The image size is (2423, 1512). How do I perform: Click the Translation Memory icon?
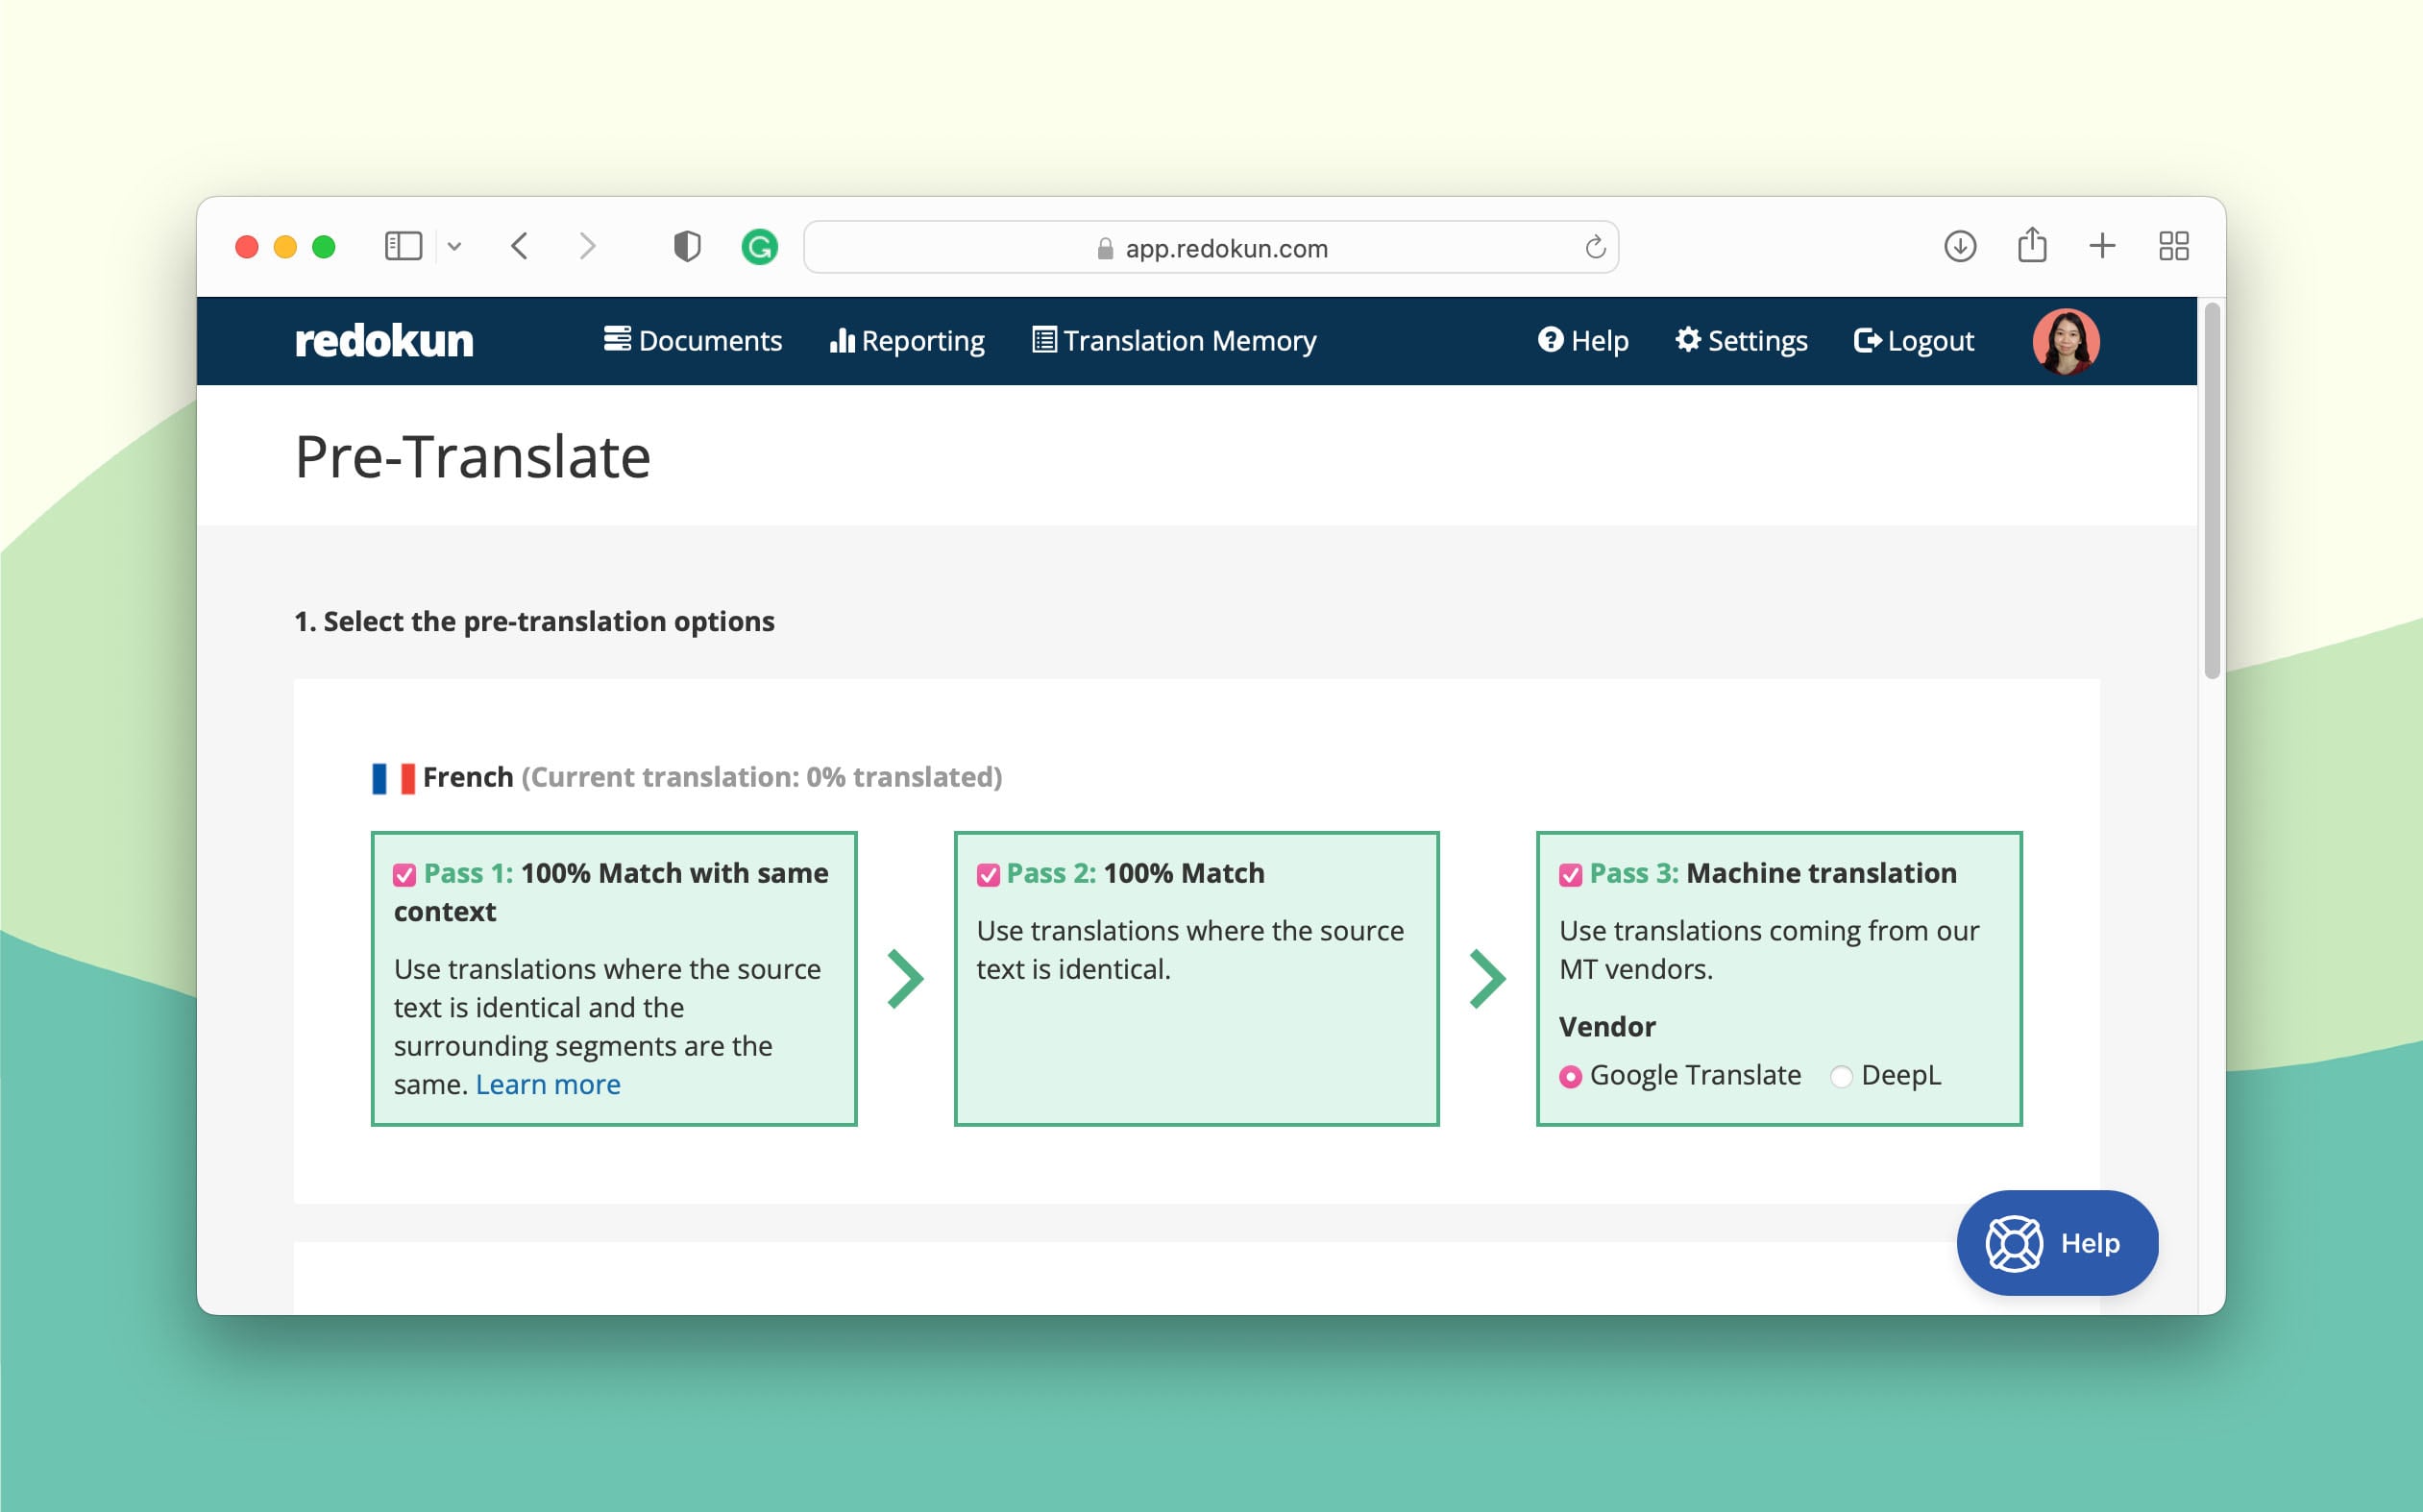(x=1041, y=341)
